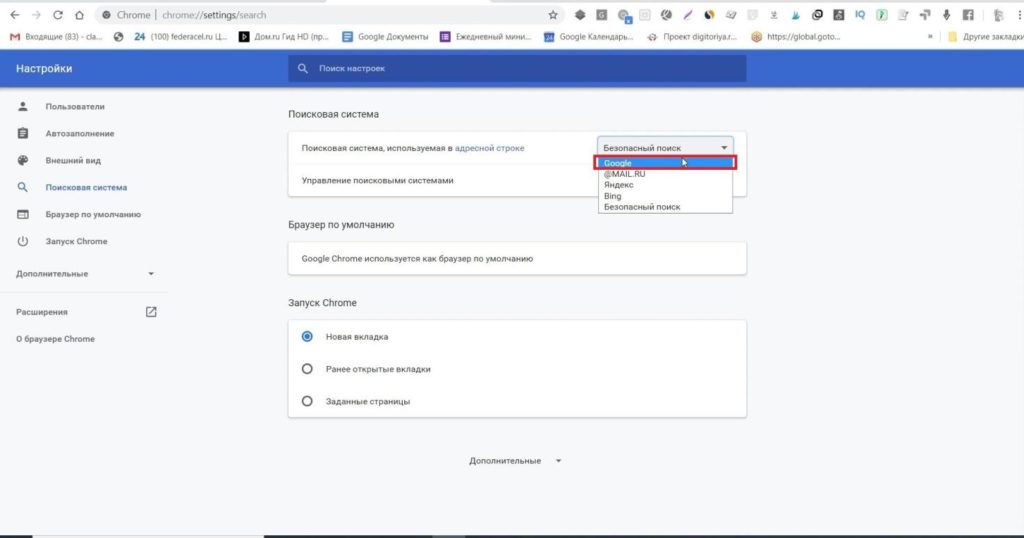Click the magnifier icon in settings search bar
1024x538 pixels.
[x=303, y=68]
